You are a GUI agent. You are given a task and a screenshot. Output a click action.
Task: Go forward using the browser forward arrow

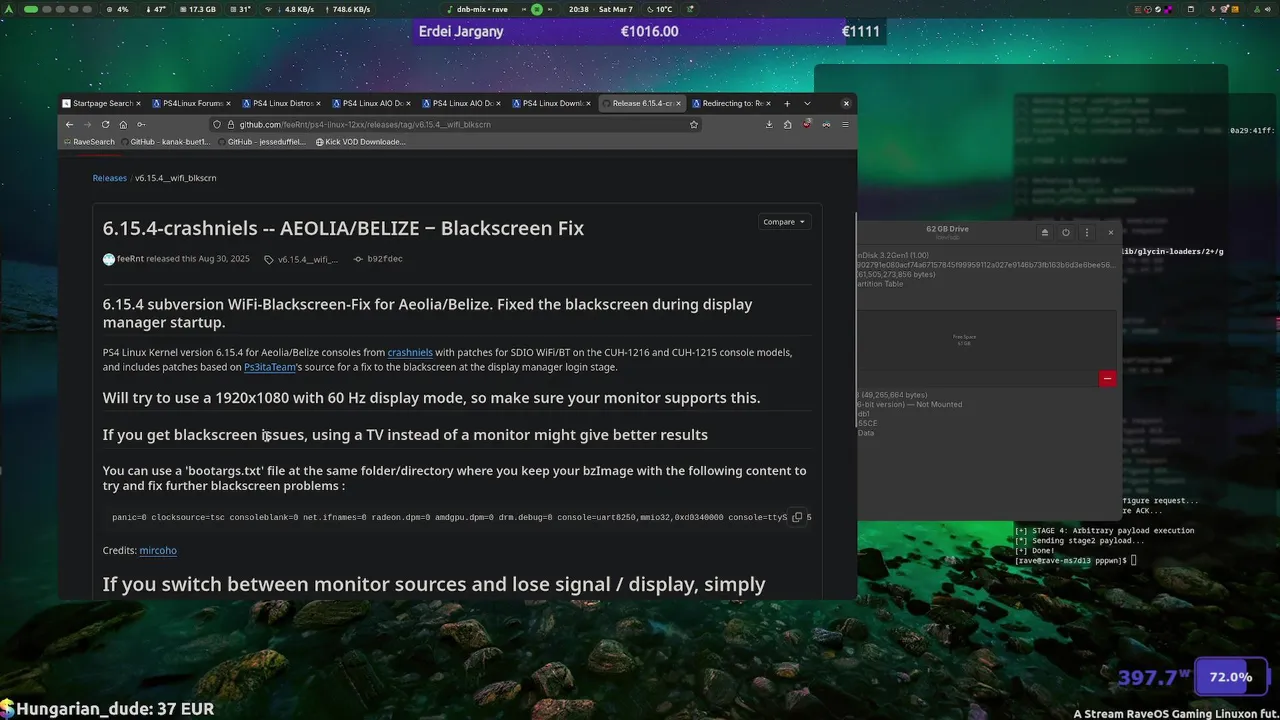coord(87,124)
